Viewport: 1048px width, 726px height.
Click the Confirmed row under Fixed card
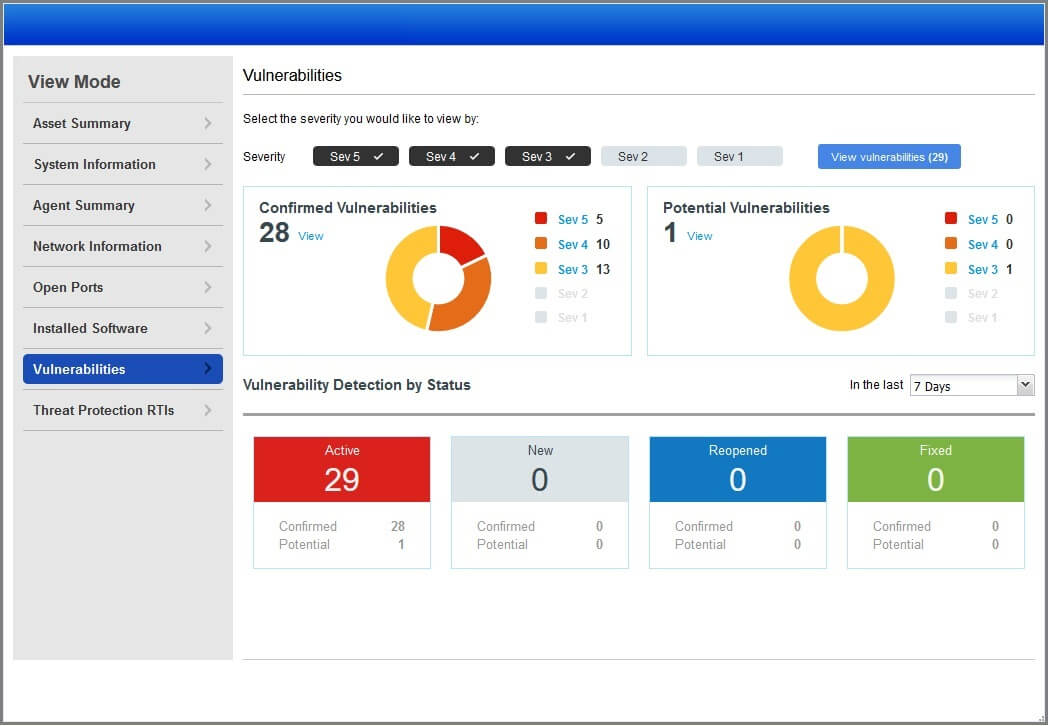(x=936, y=526)
